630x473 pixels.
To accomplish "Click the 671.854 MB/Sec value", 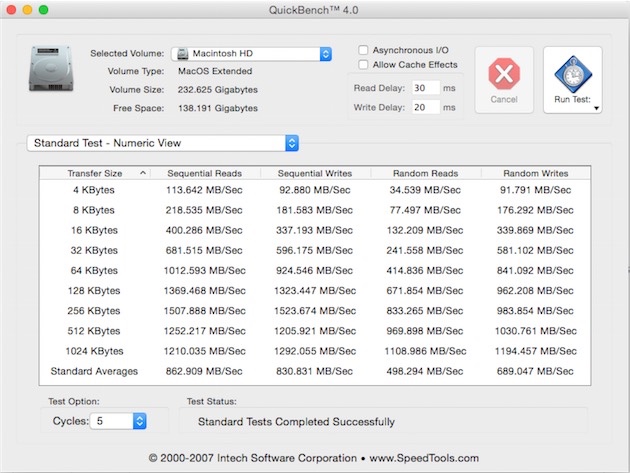I will pos(425,291).
